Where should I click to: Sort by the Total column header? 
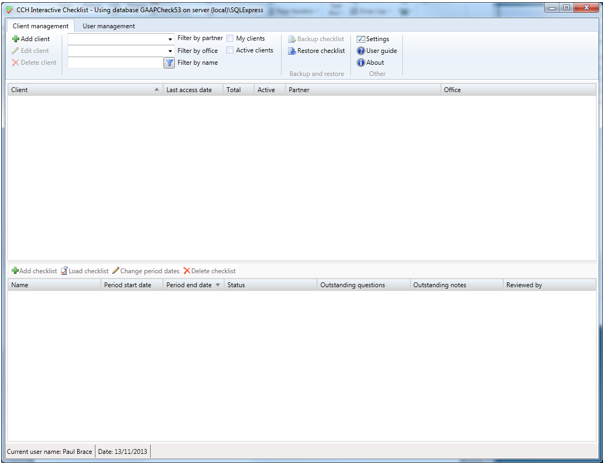[x=238, y=90]
